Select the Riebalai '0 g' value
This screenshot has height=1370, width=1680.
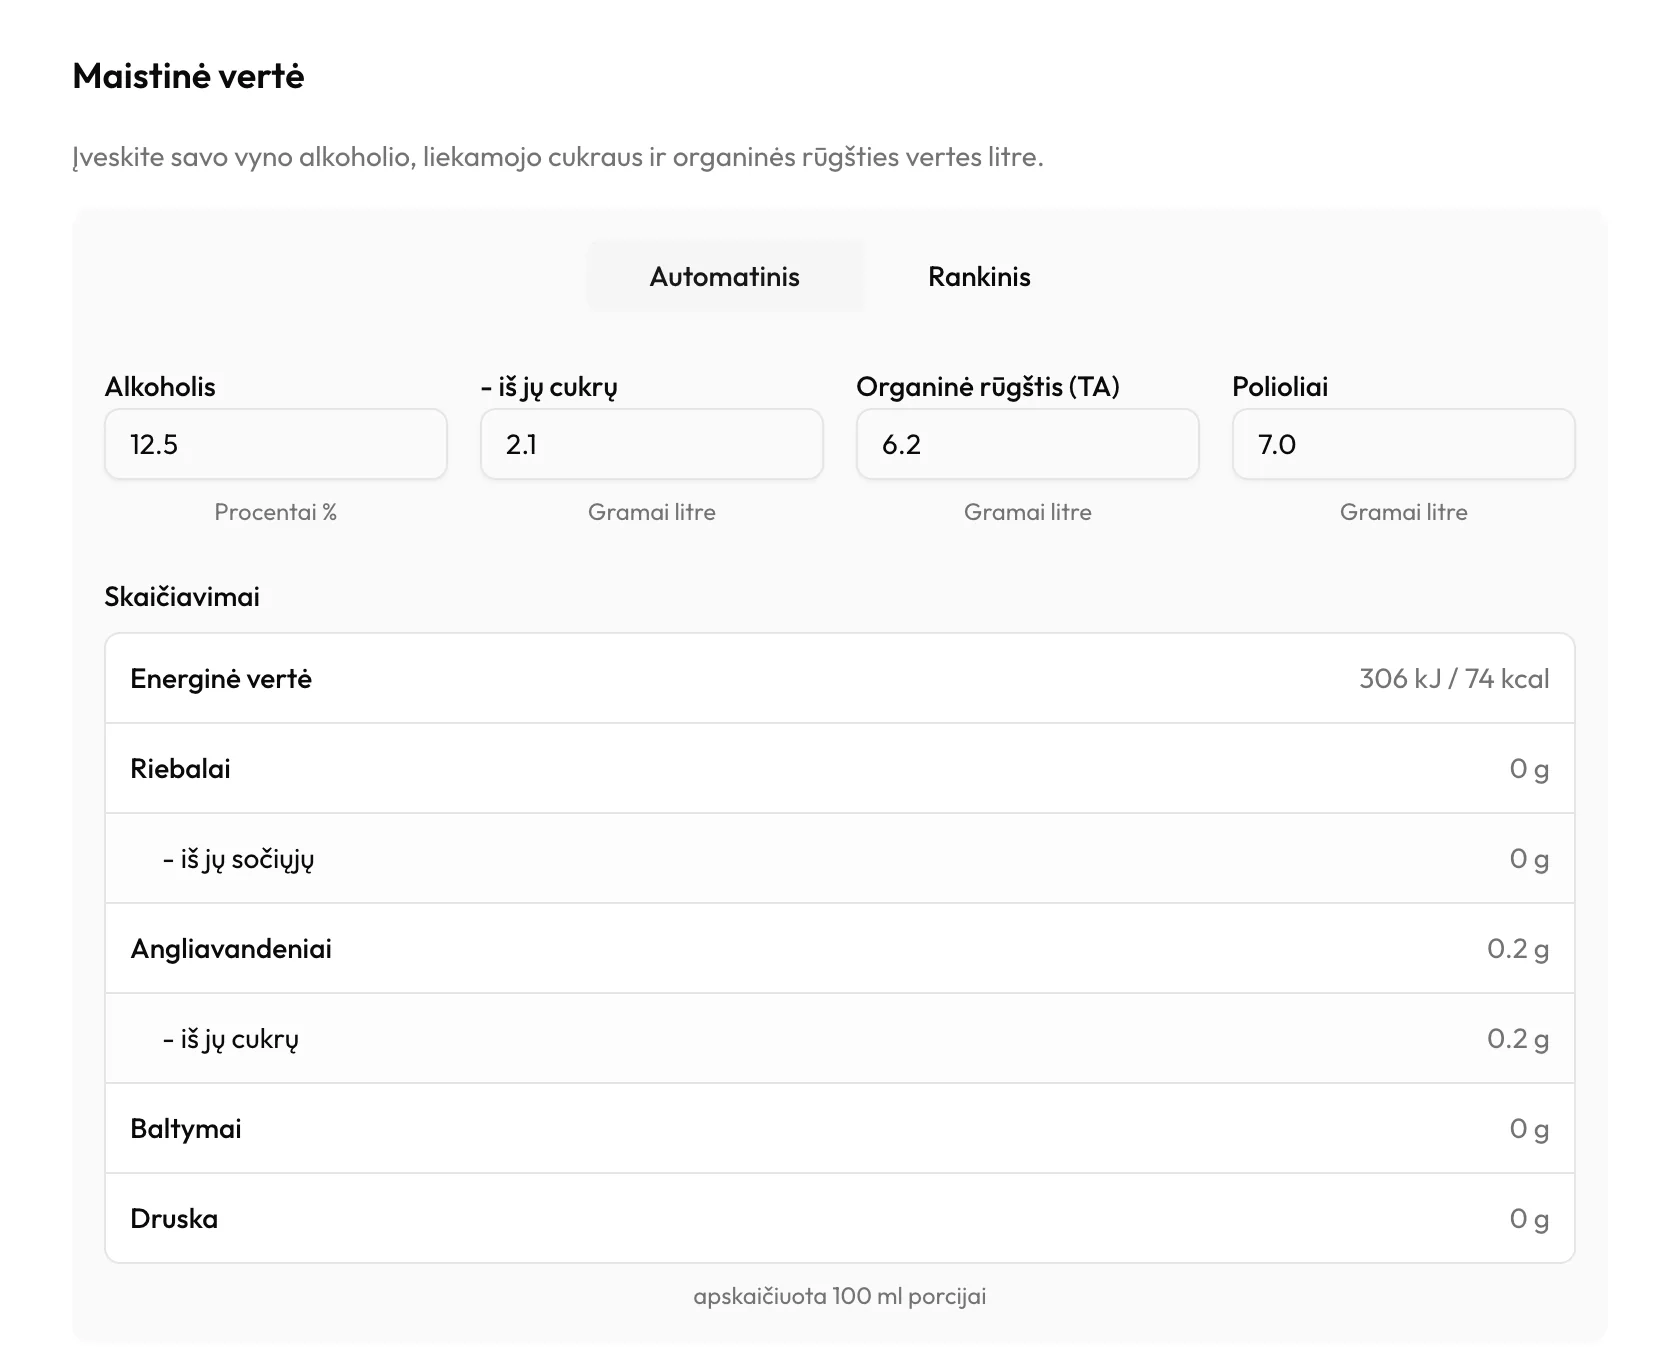[1529, 769]
